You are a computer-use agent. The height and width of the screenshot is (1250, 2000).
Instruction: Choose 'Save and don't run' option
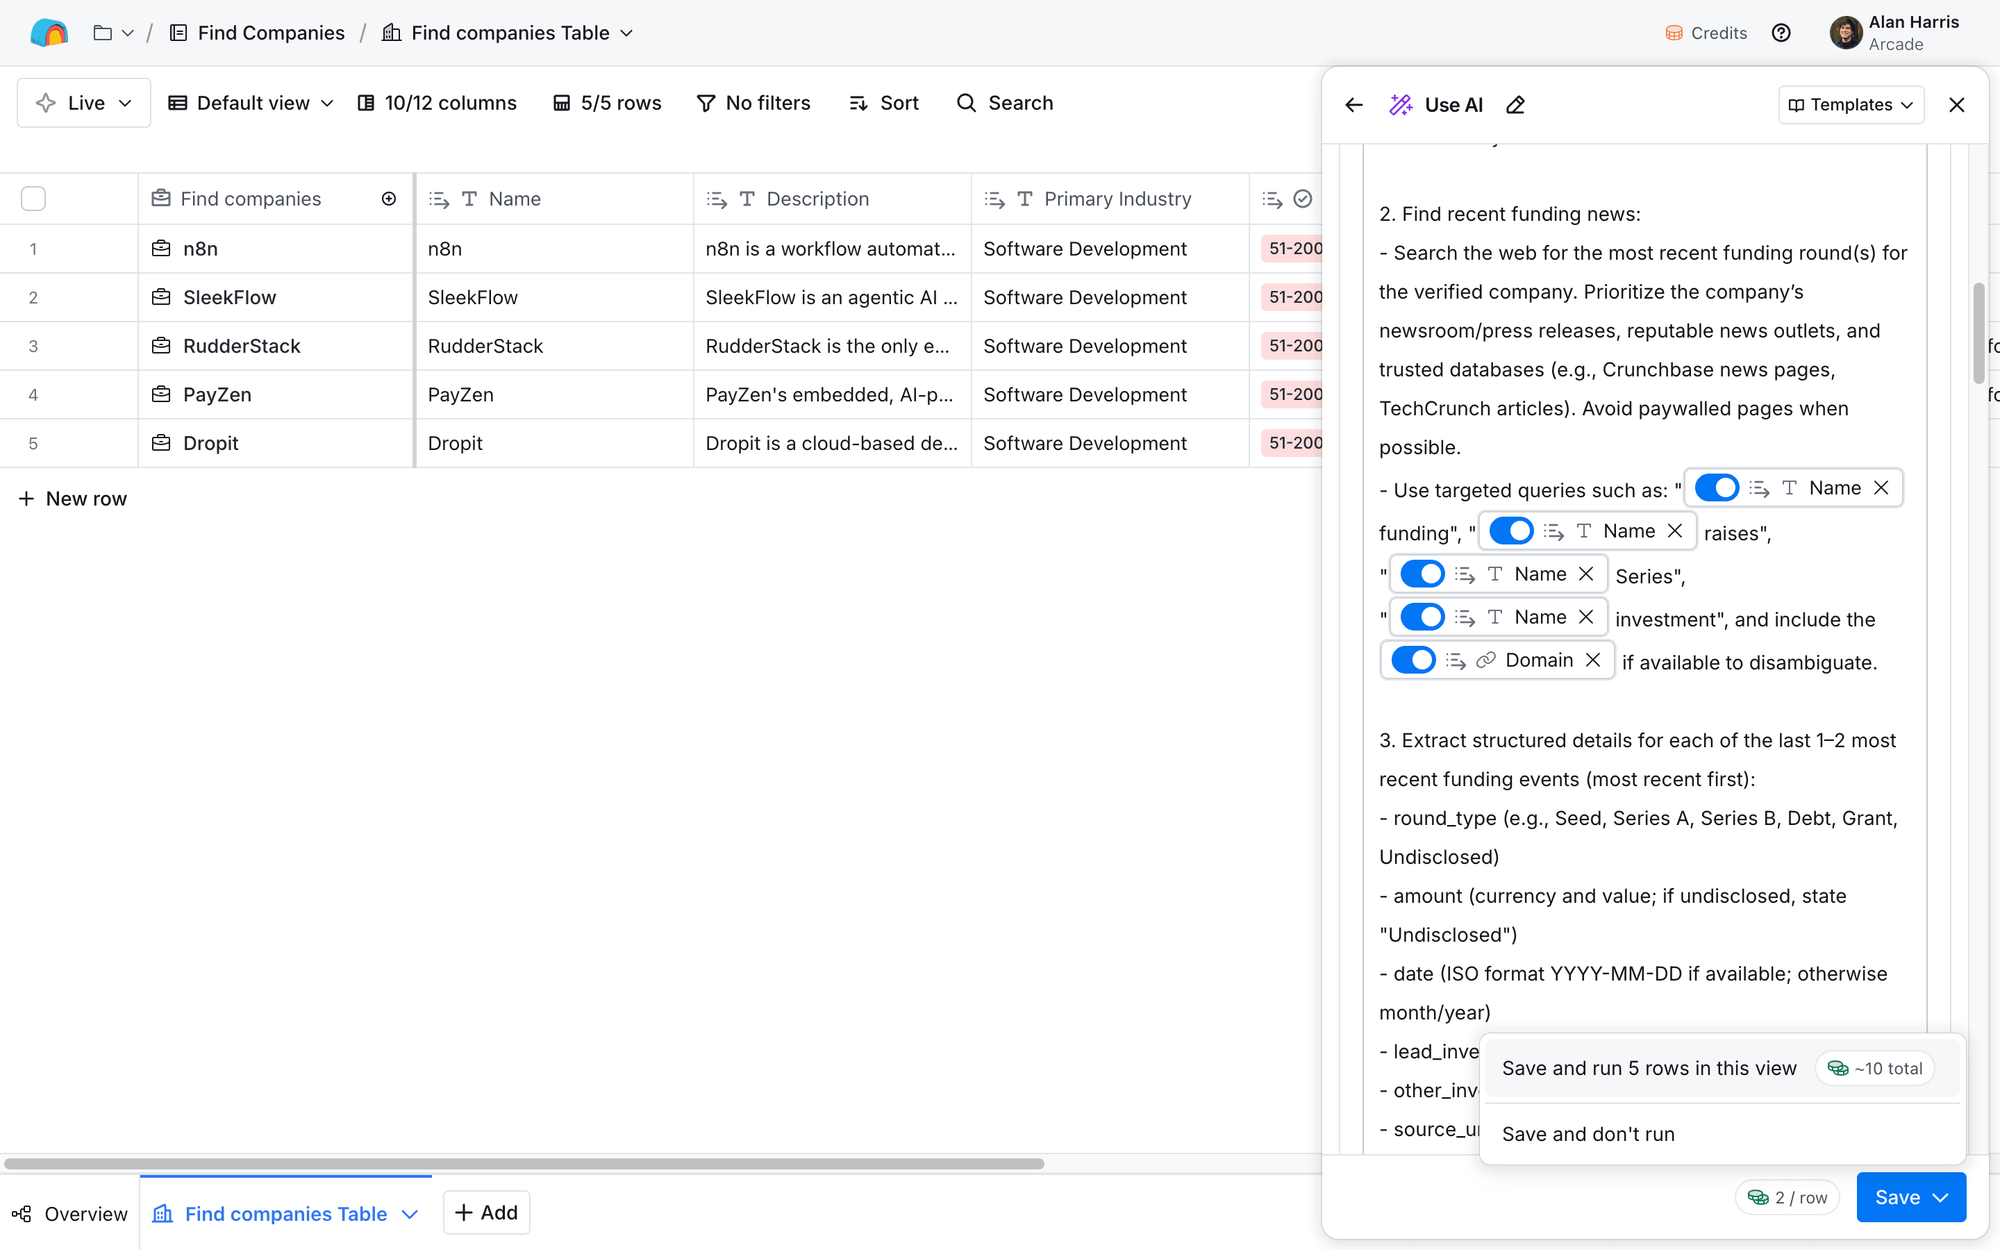[1588, 1134]
